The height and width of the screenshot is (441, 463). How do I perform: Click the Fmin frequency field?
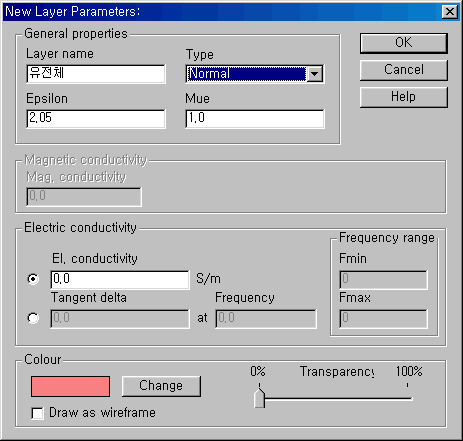point(383,280)
